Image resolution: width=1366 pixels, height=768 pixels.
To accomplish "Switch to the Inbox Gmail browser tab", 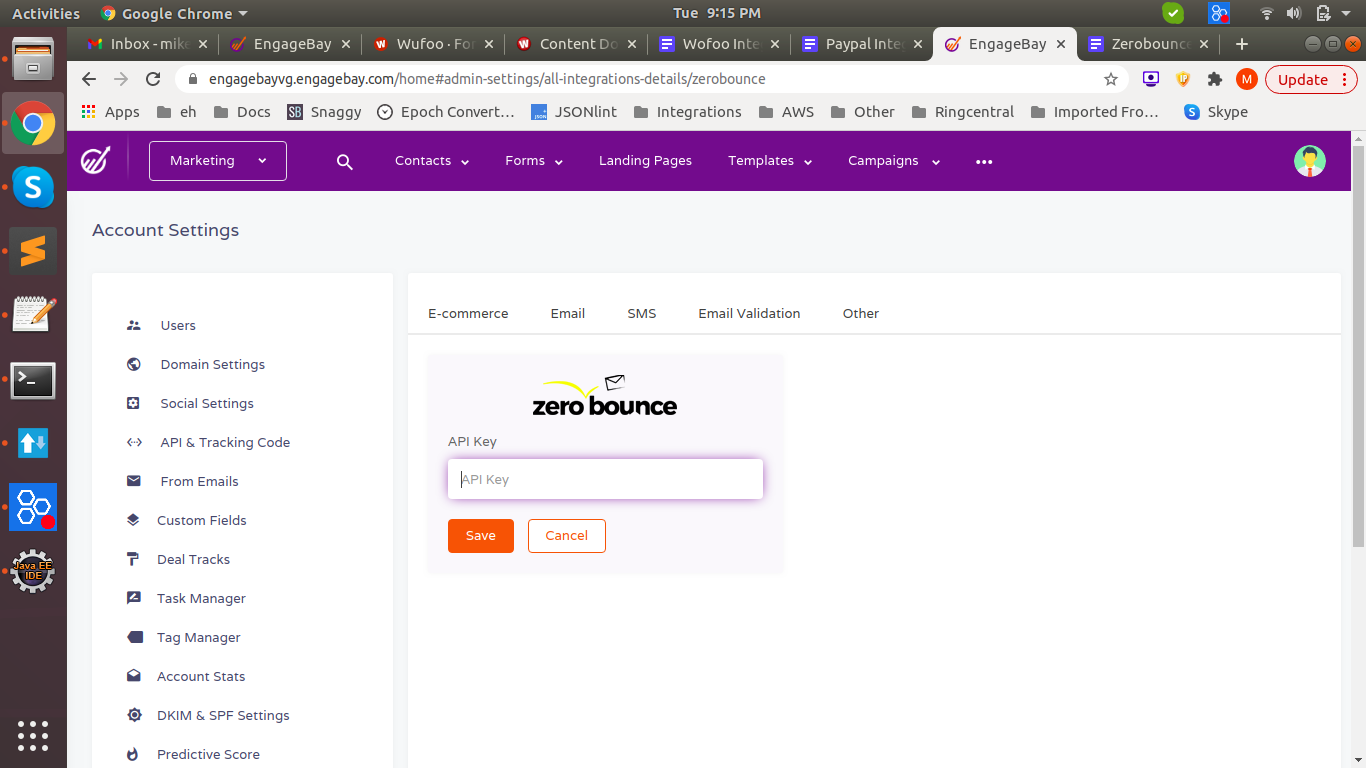I will point(146,44).
